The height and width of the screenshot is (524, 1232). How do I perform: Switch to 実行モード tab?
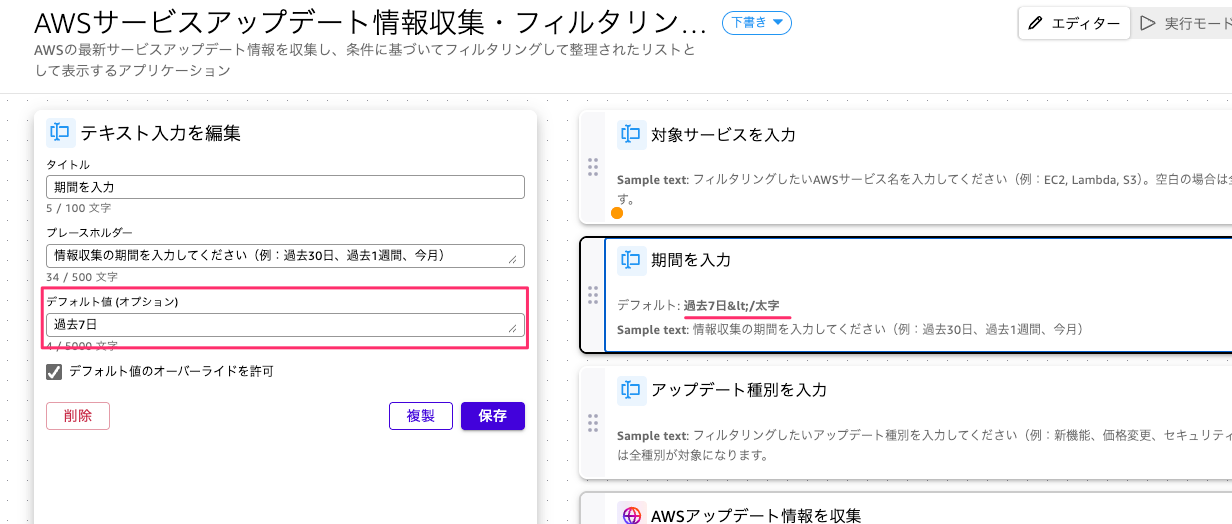(x=1186, y=23)
